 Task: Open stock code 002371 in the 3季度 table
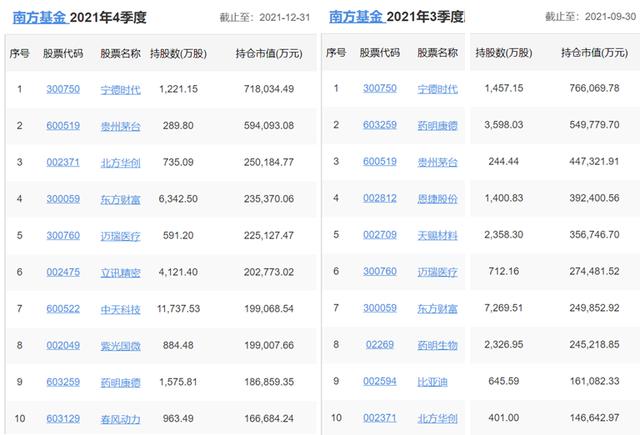pos(380,418)
